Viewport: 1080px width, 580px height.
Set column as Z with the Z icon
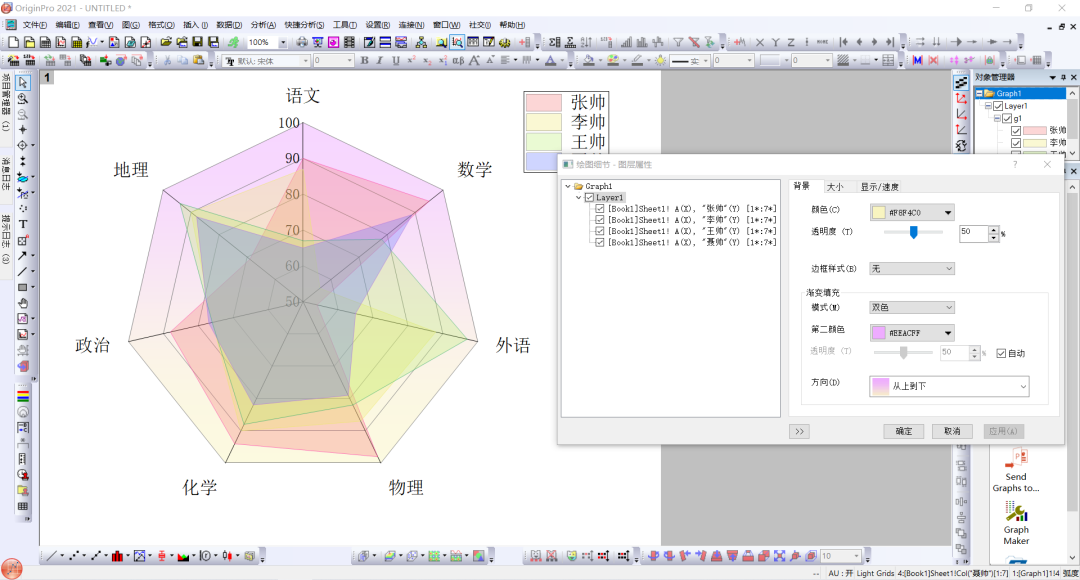click(x=791, y=43)
